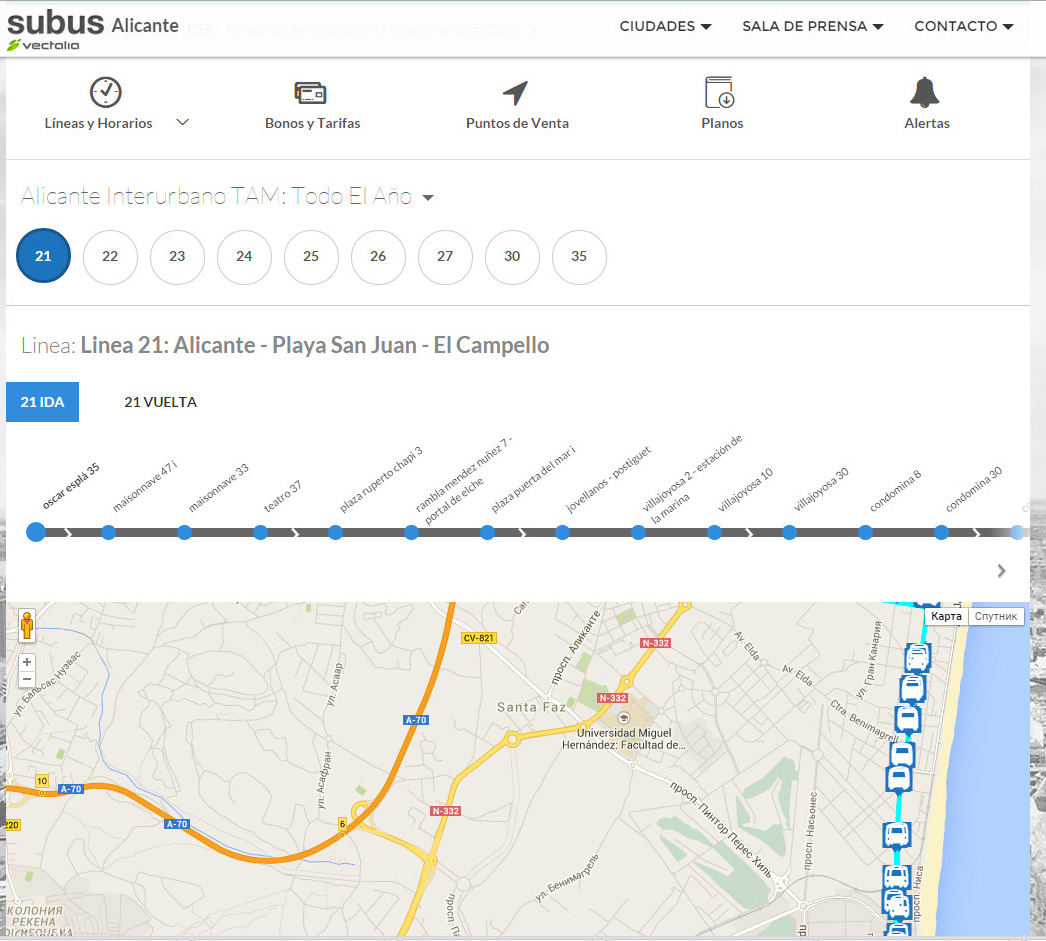This screenshot has height=941, width=1046.
Task: Select line 25 circle
Action: click(x=311, y=257)
